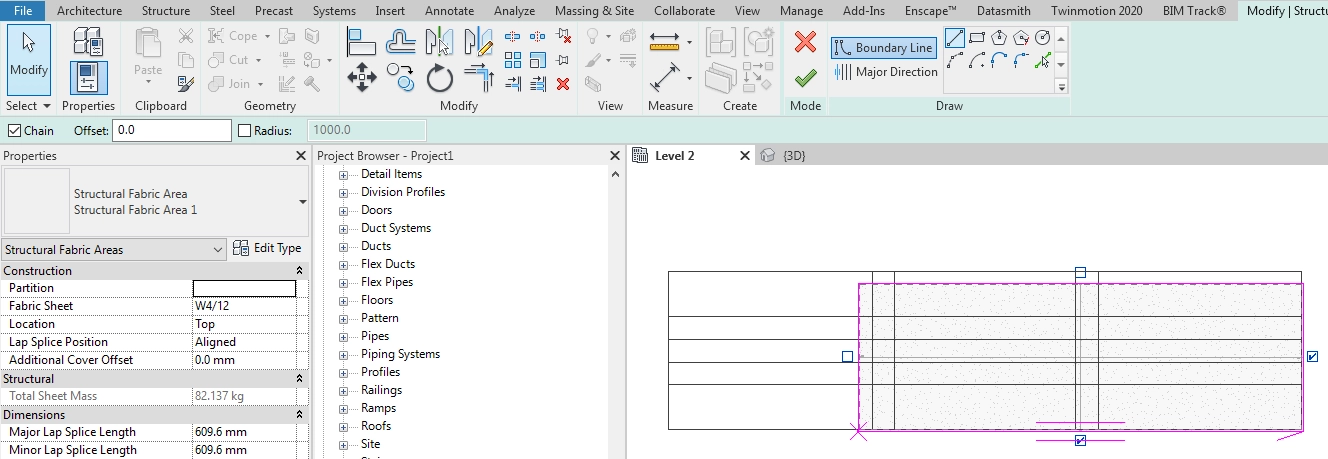Expand the Detail Items tree node

(343, 175)
